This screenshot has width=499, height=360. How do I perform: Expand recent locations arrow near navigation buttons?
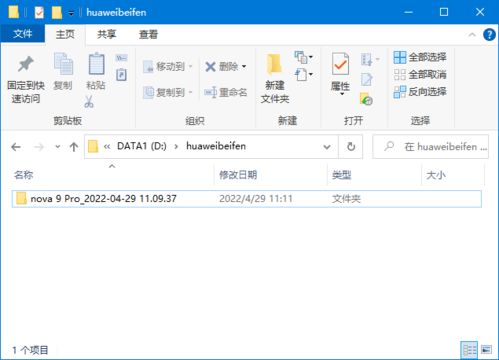57,146
